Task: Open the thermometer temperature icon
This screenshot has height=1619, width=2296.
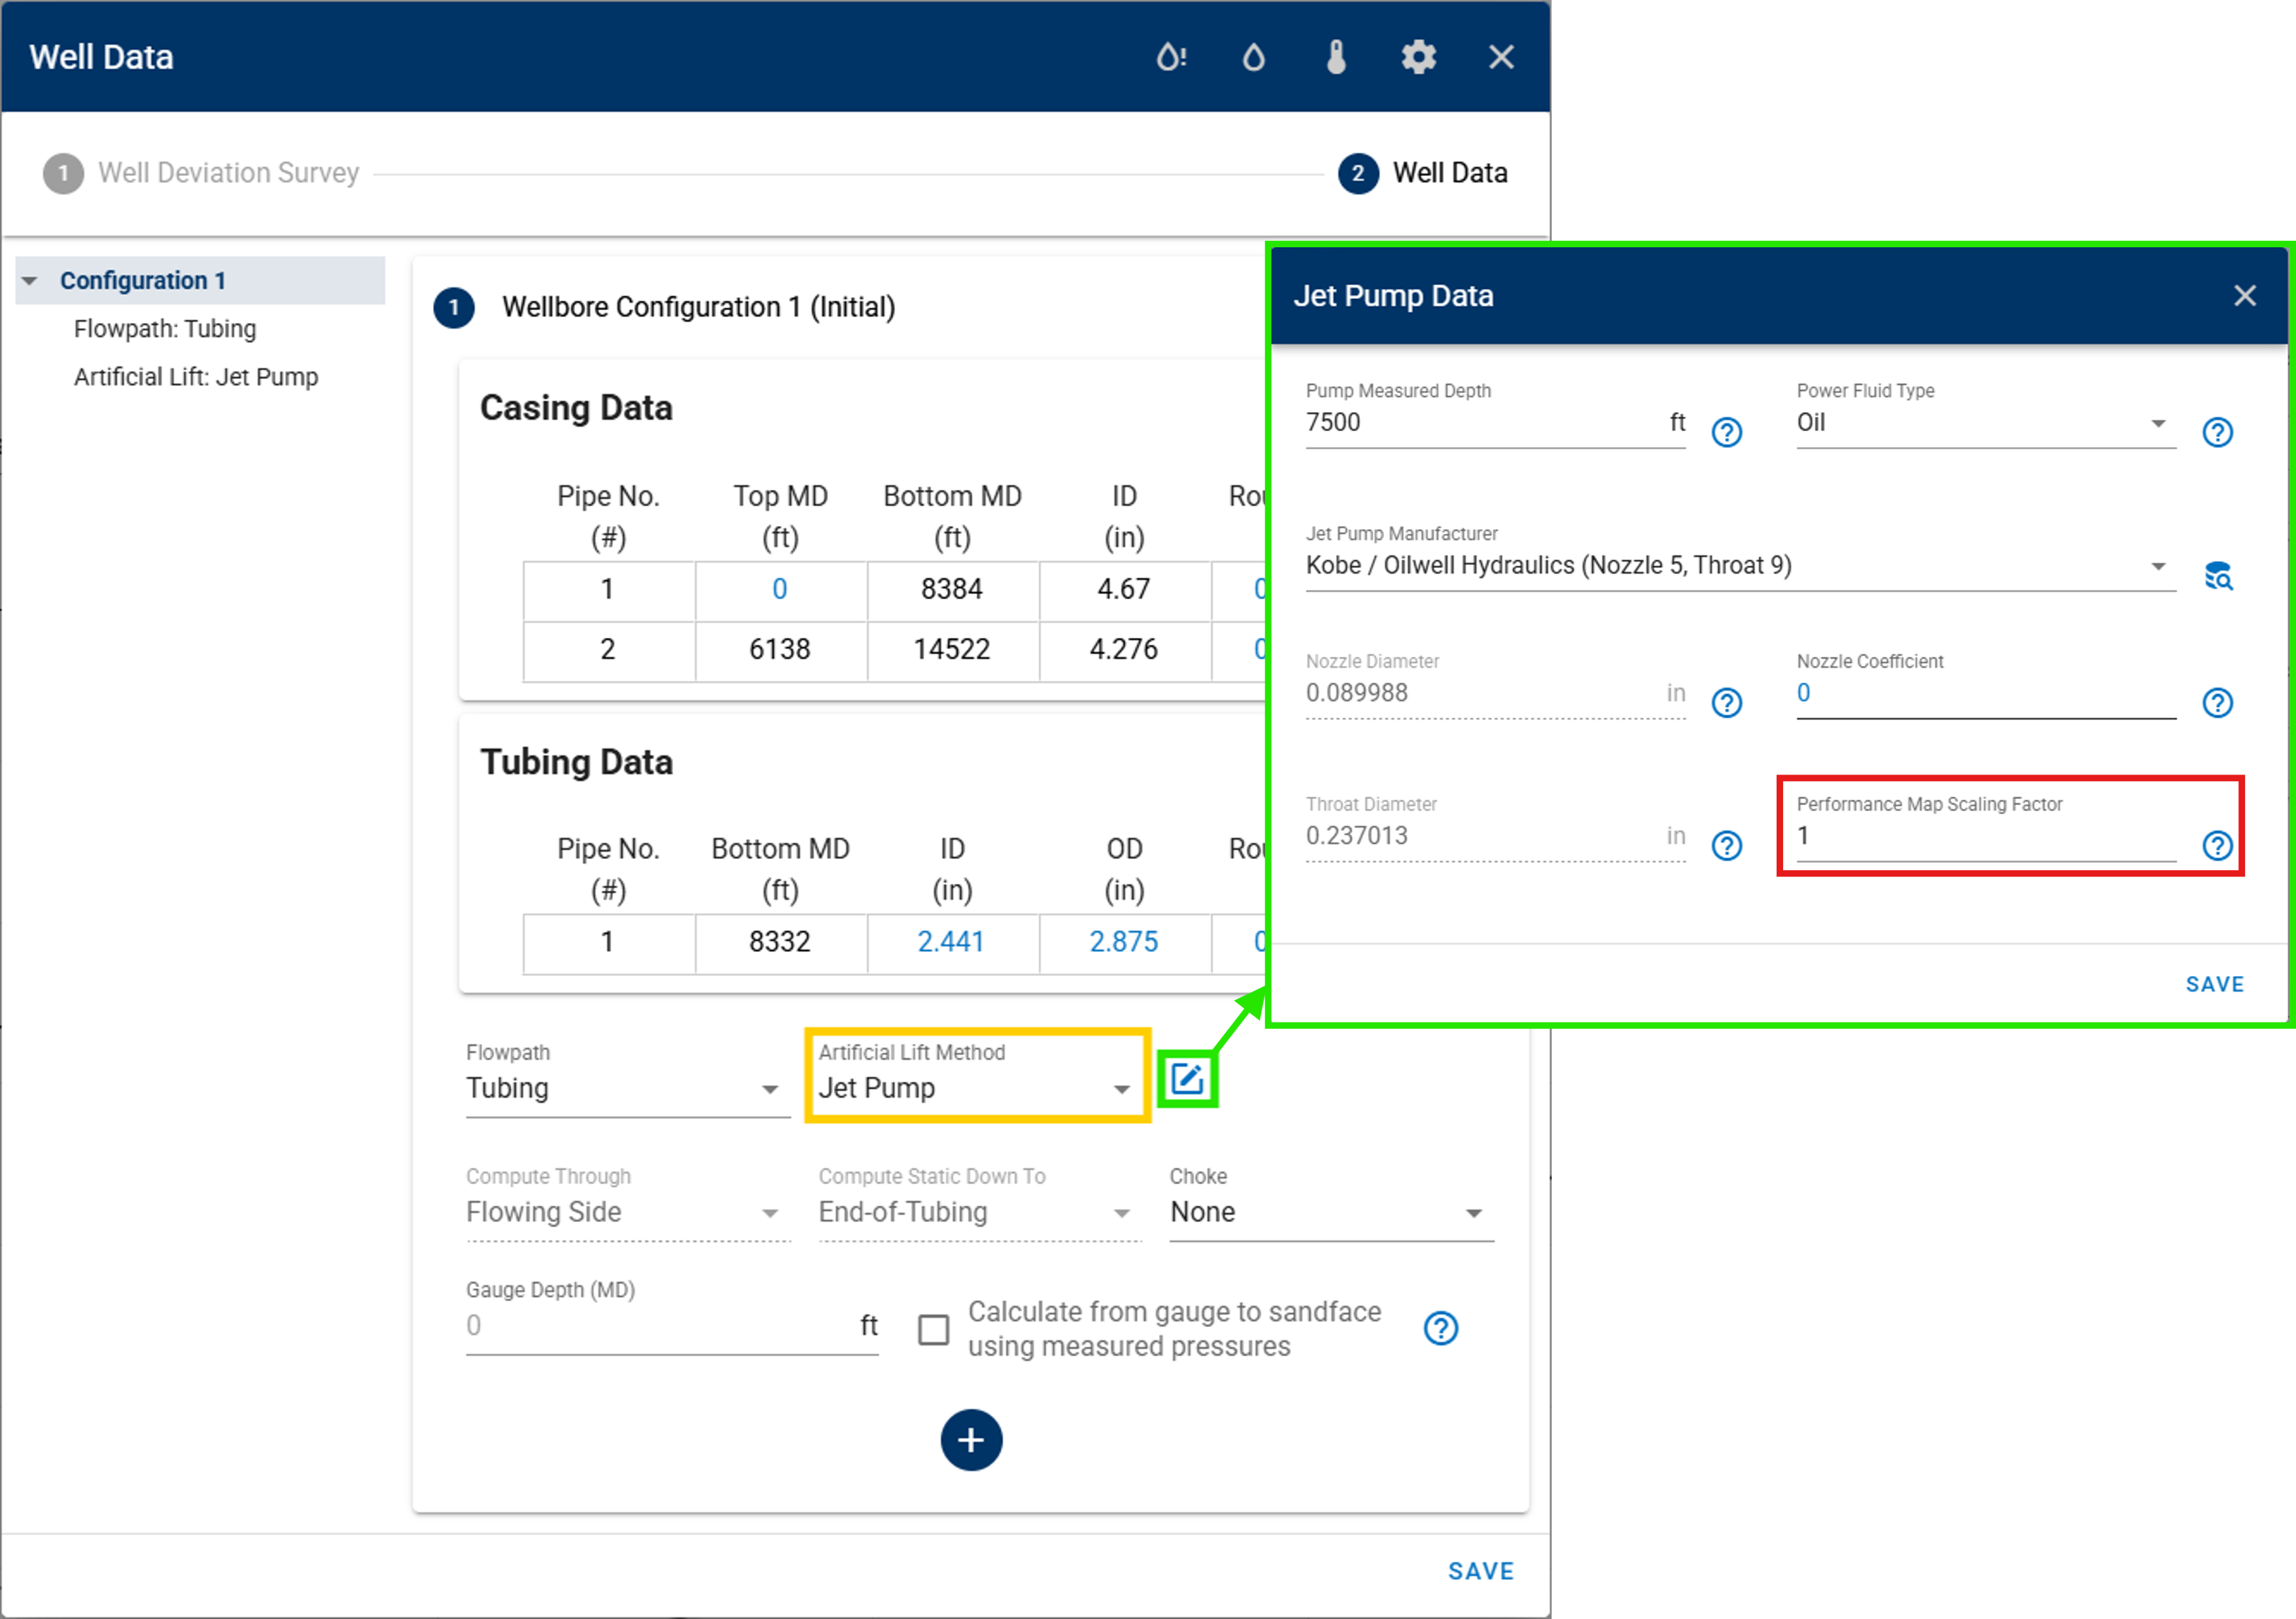Action: click(x=1336, y=57)
